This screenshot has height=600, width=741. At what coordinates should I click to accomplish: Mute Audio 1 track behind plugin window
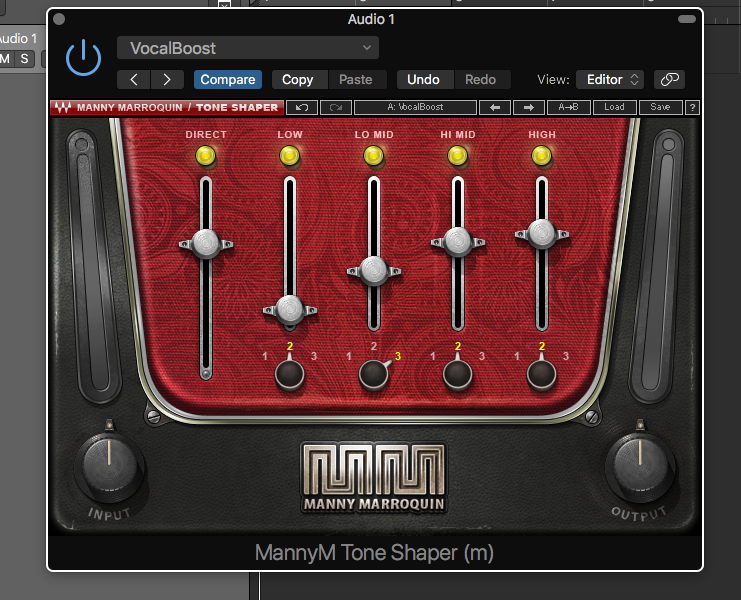coord(6,59)
